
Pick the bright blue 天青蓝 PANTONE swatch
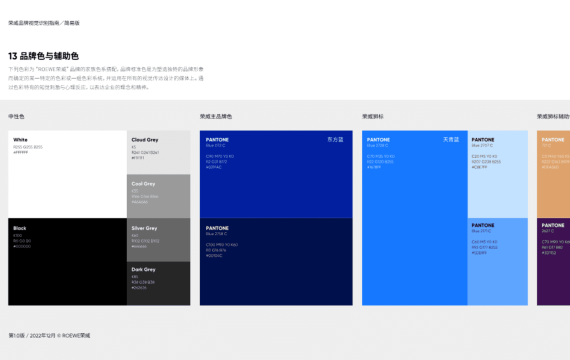[415, 218]
